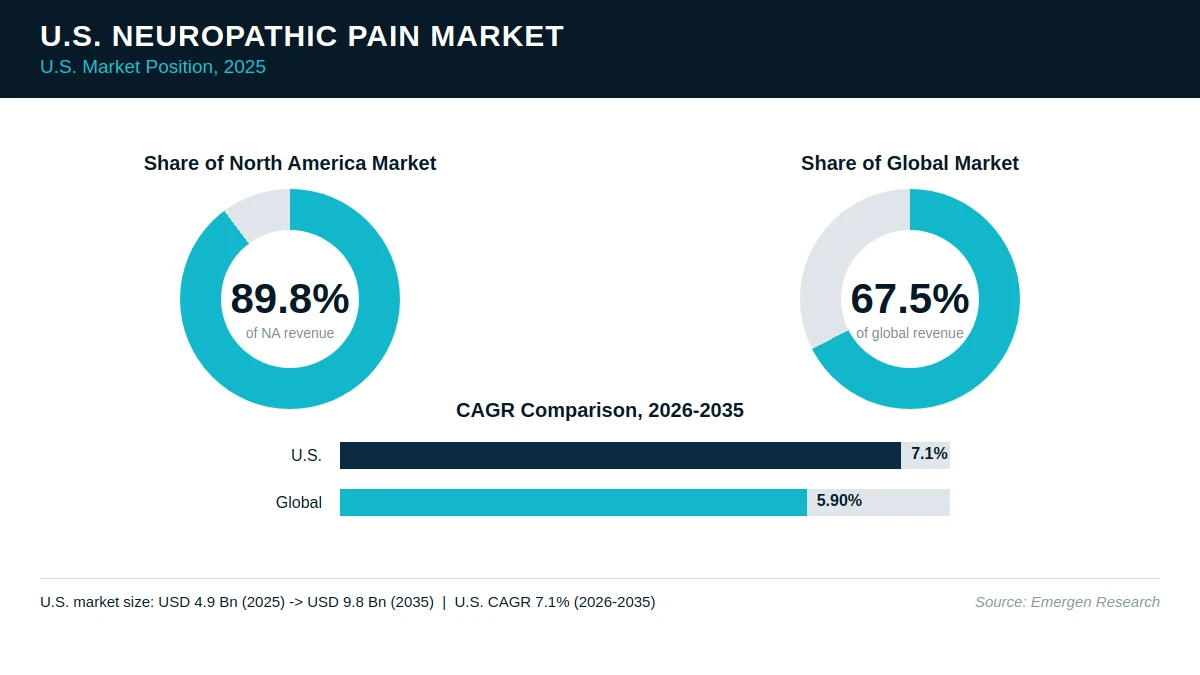Click the 89.8% value in left donut
Viewport: 1200px width, 675px height.
point(290,298)
